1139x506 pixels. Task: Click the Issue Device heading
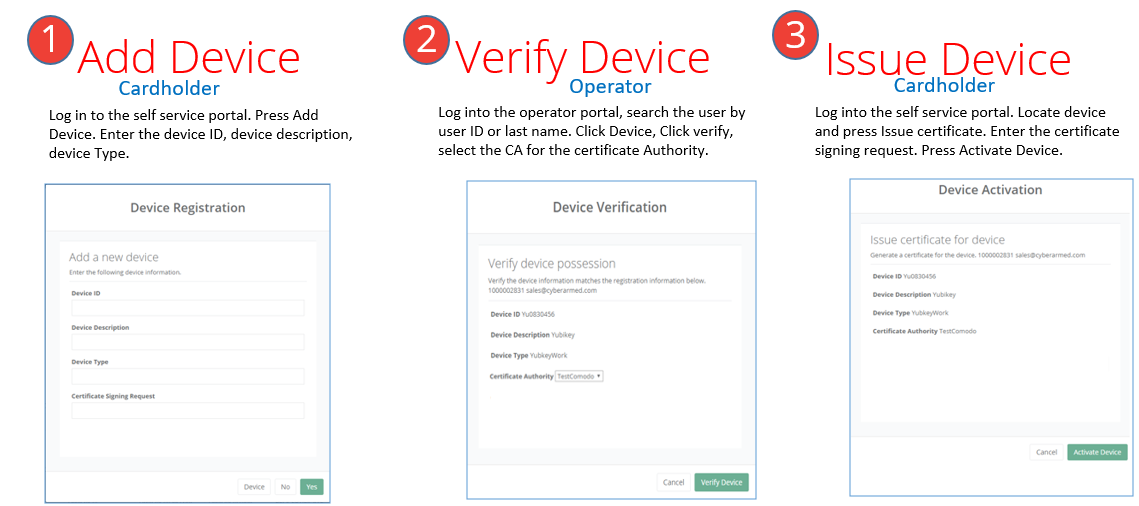(x=948, y=58)
